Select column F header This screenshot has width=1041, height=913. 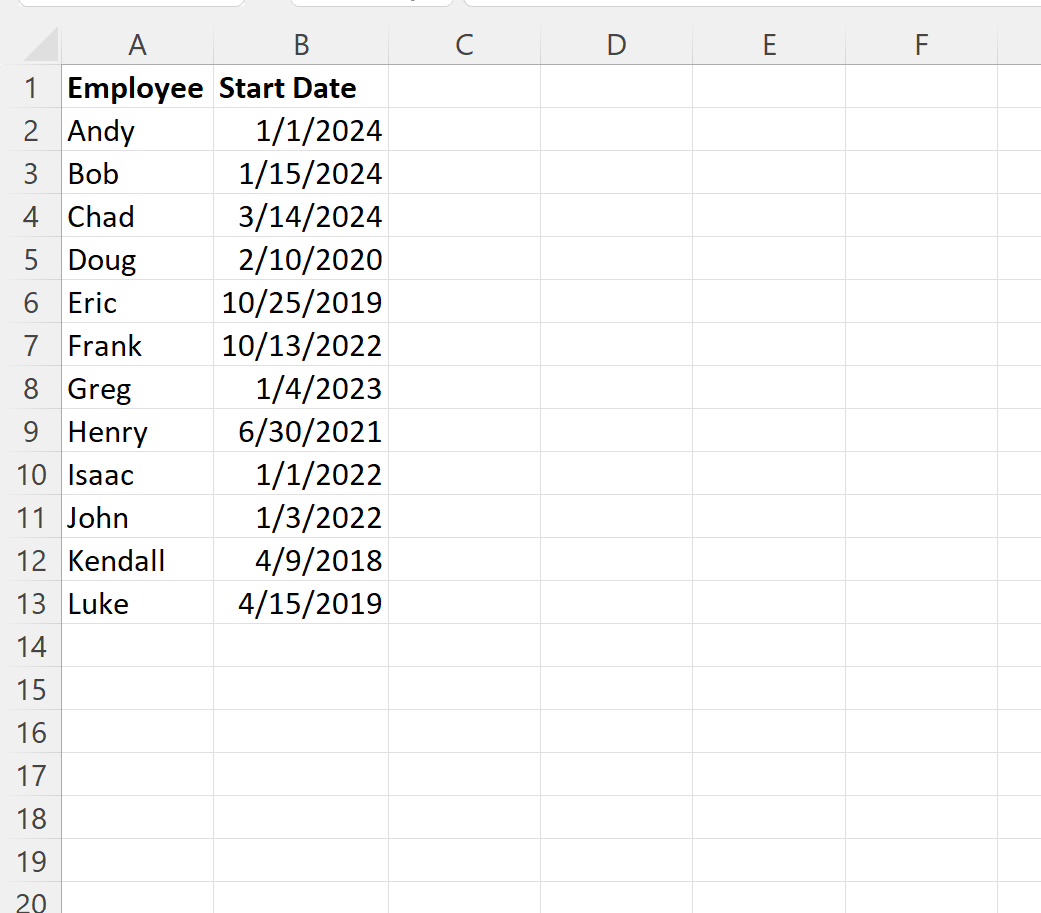point(921,45)
